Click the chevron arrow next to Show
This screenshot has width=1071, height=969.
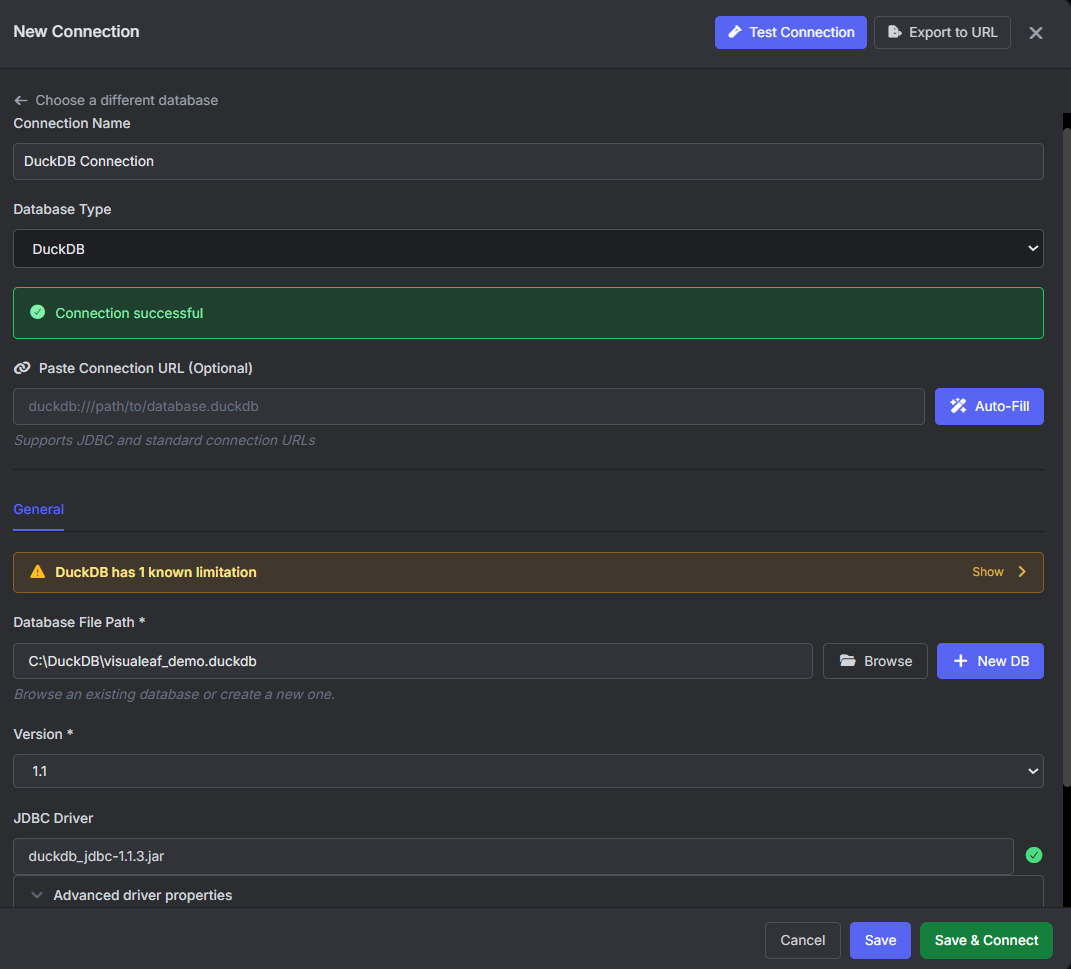pos(1022,572)
